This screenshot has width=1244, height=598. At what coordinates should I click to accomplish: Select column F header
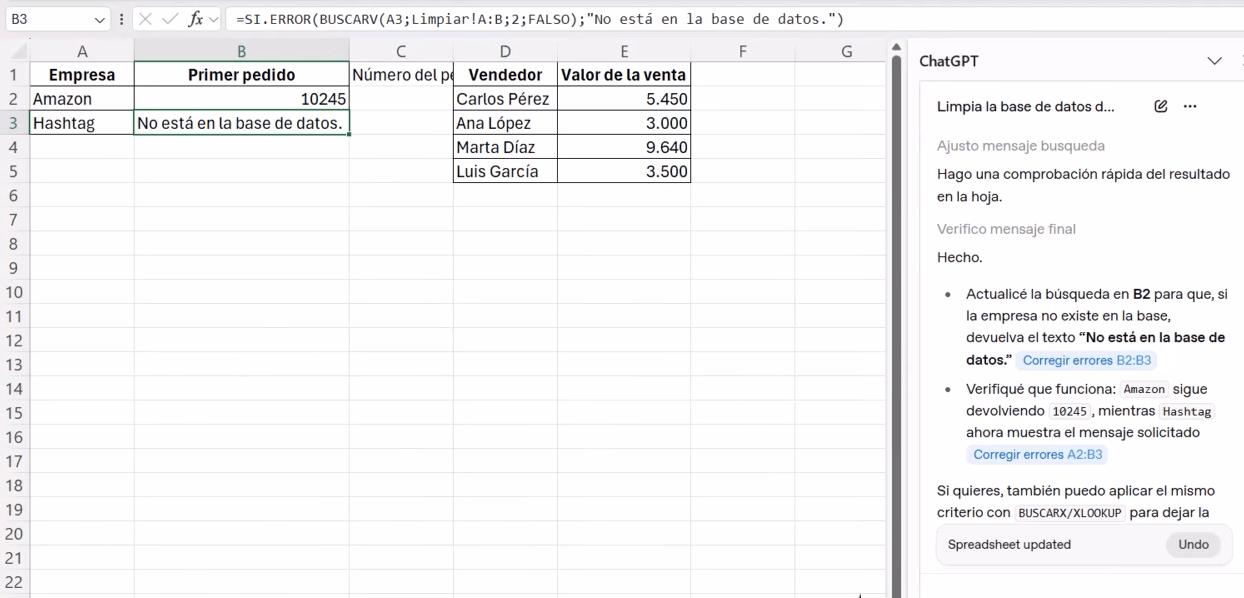pos(743,52)
